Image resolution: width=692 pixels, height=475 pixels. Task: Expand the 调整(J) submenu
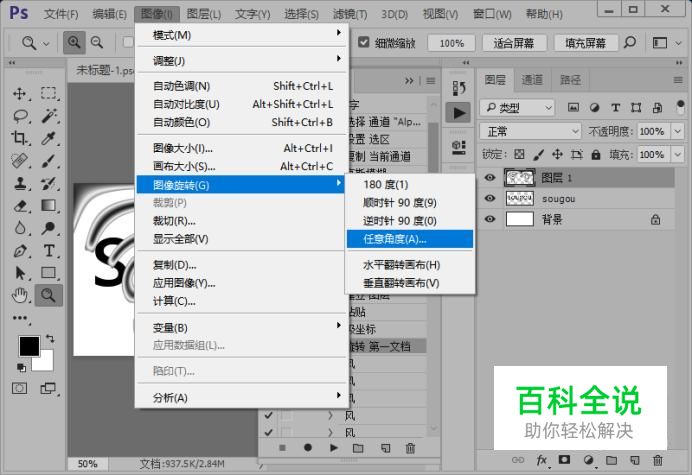coord(242,60)
